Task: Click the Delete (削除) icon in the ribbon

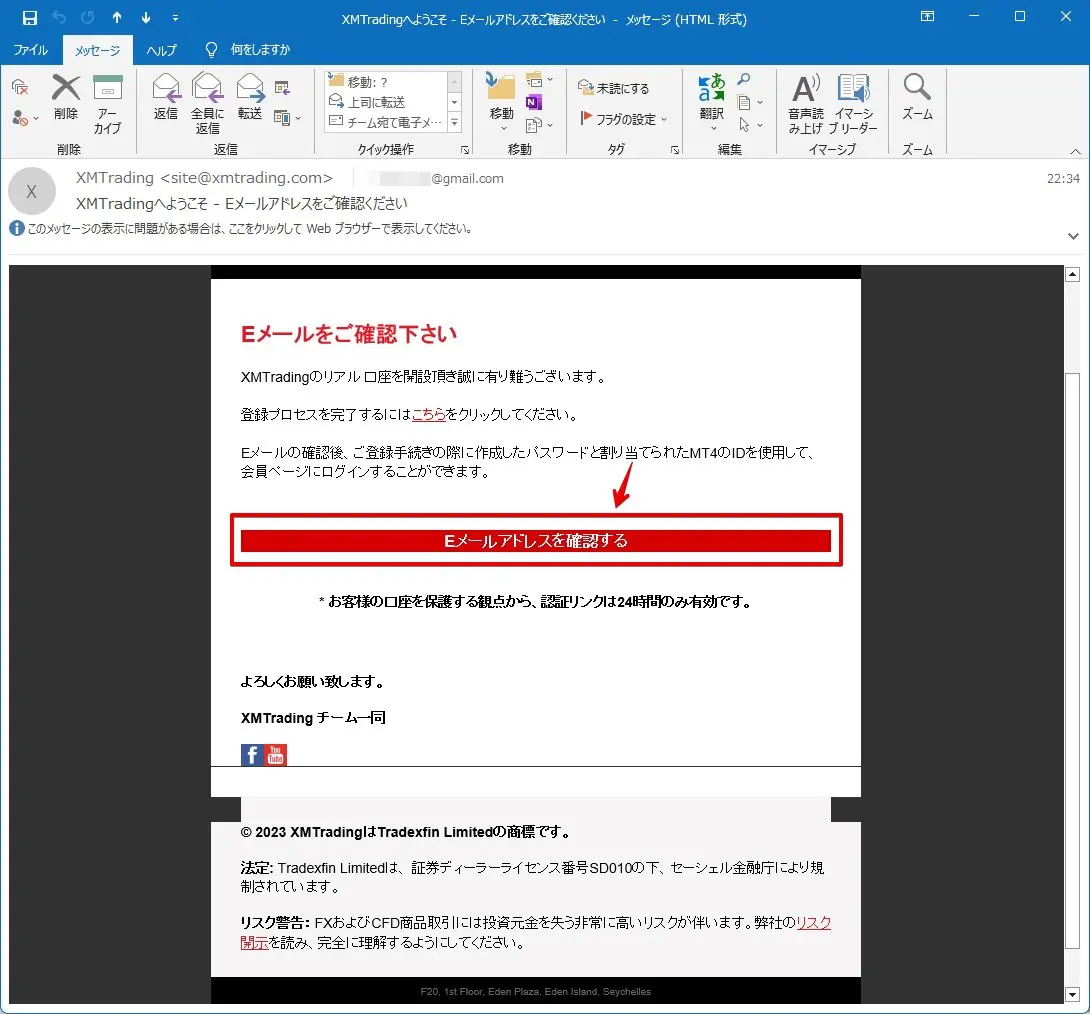Action: click(66, 97)
